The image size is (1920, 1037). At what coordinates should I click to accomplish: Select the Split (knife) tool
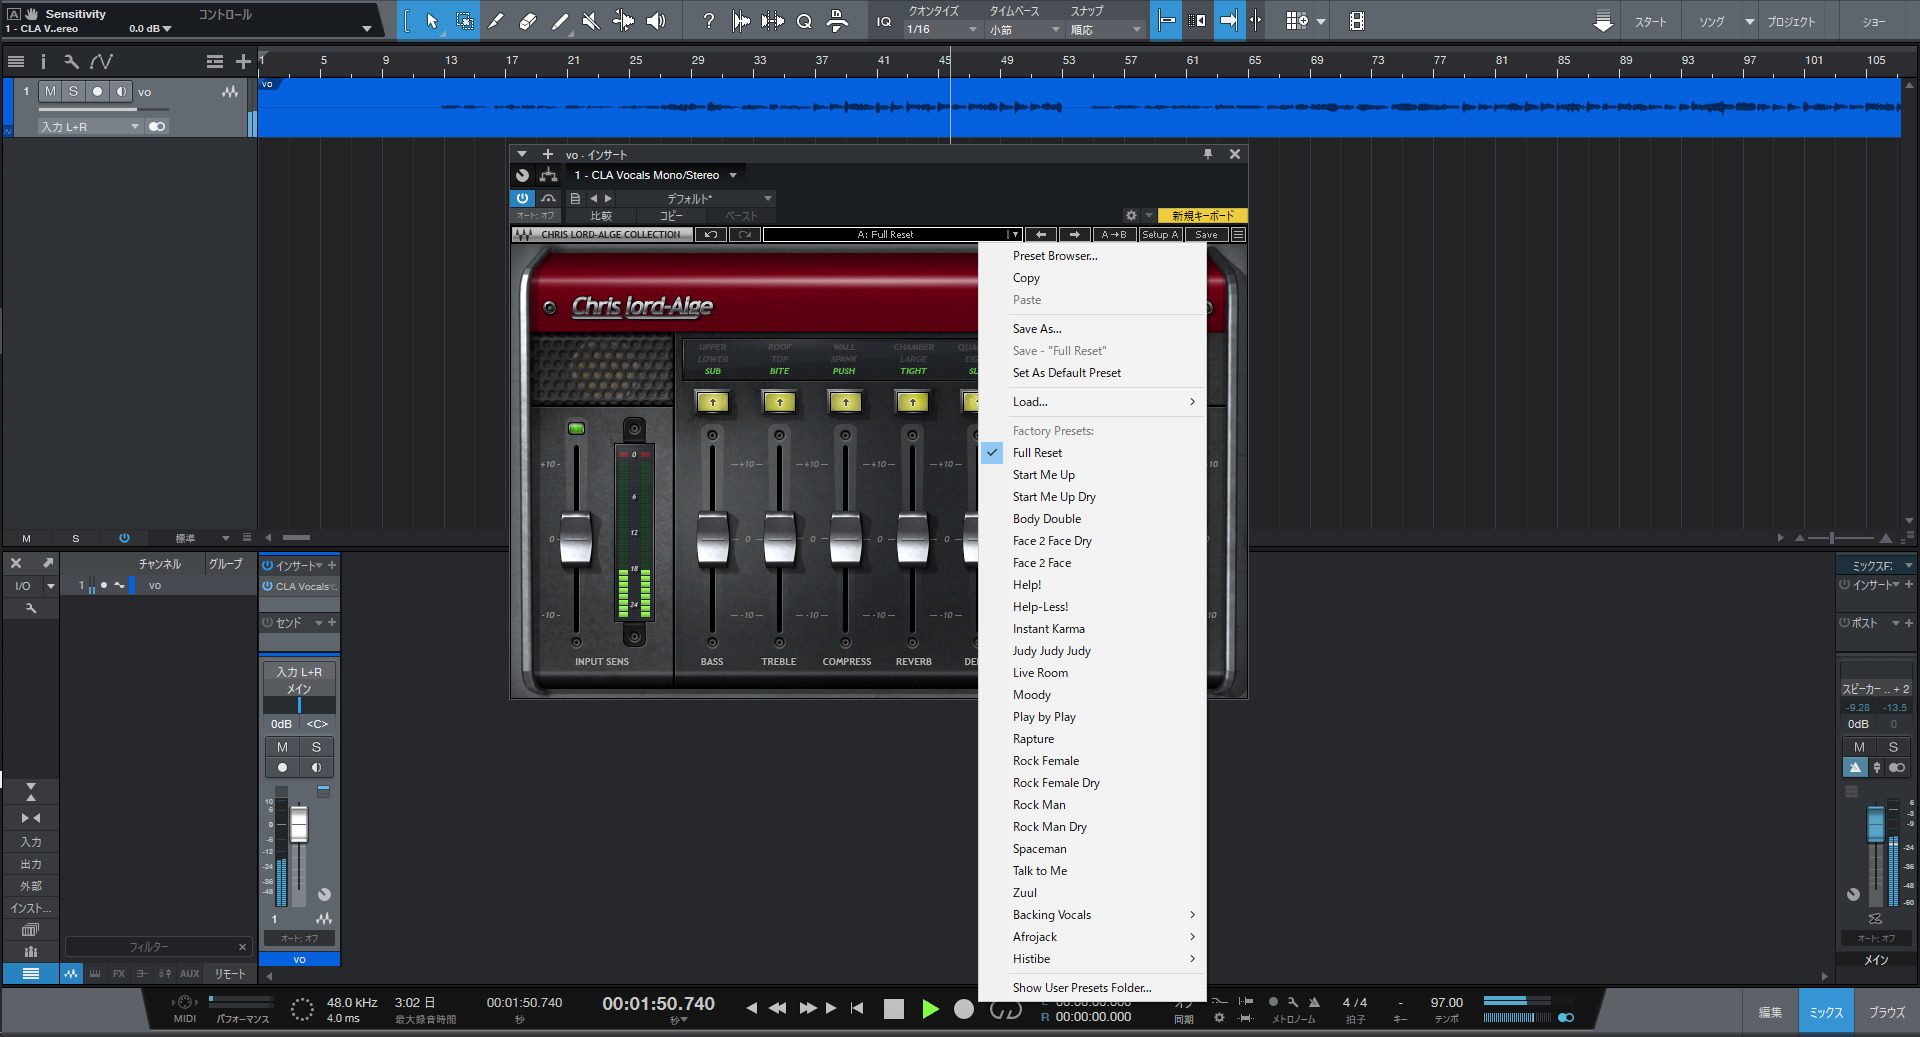(x=496, y=21)
